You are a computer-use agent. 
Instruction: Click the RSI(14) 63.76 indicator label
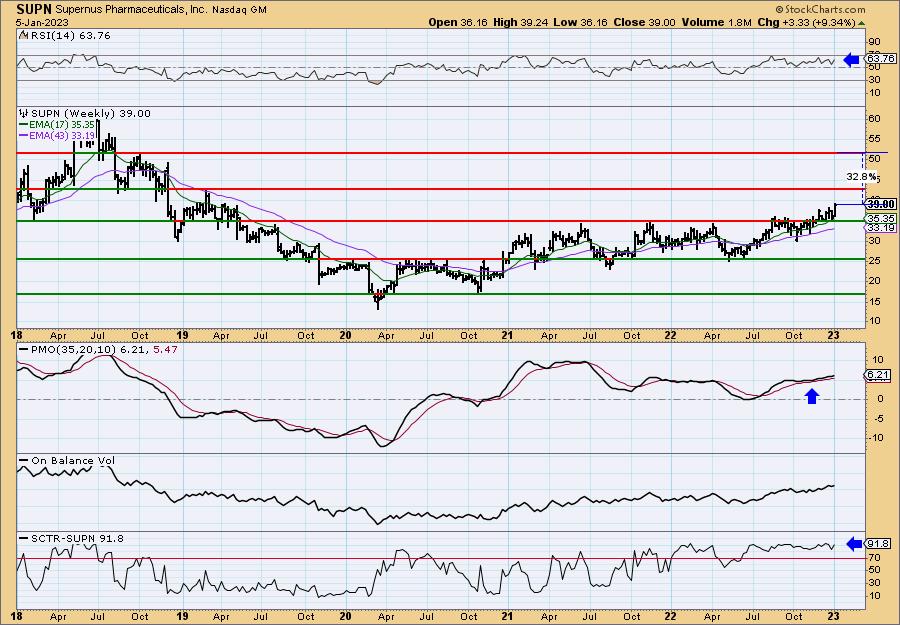coord(69,36)
